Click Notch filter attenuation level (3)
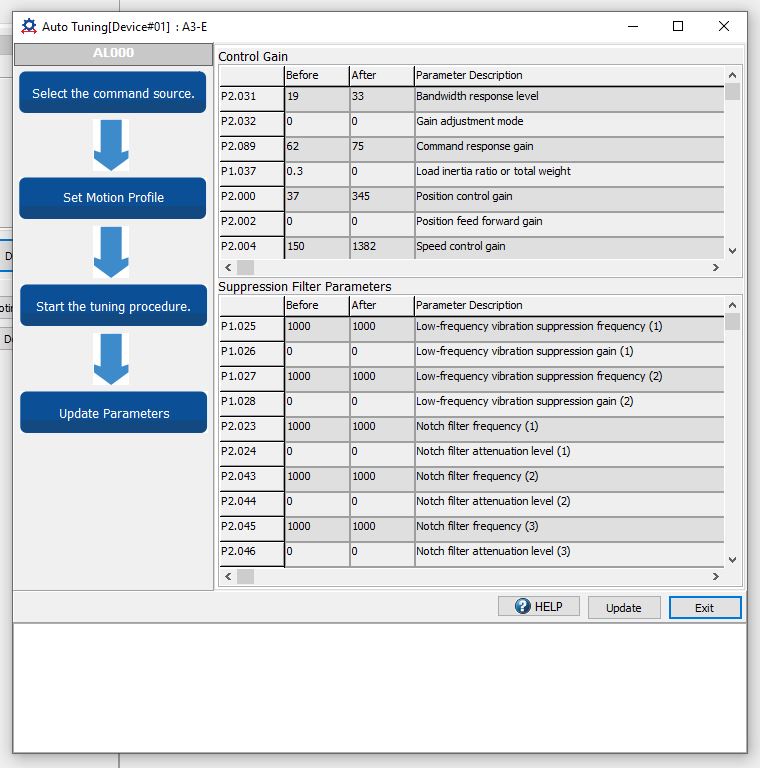 tap(569, 553)
